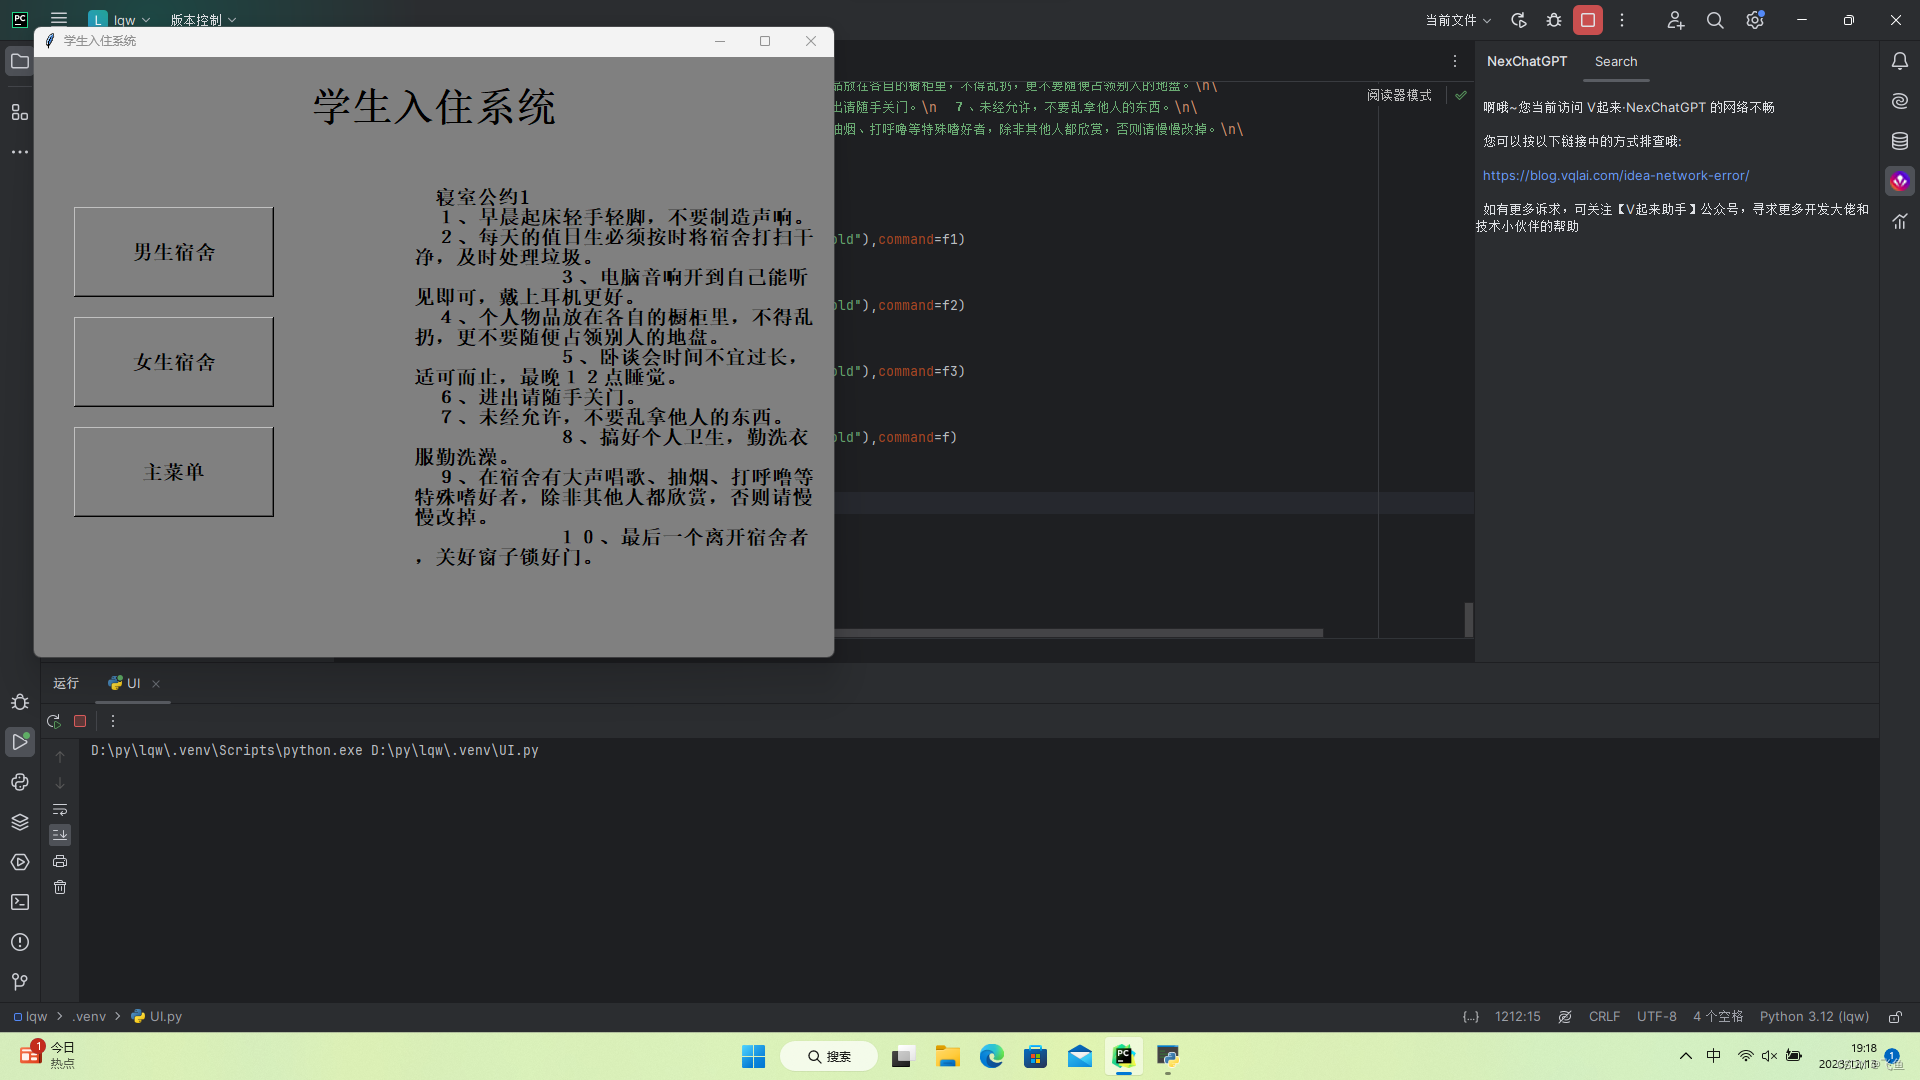Open the Run tool window icon
Viewport: 1920px width, 1080px height.
[20, 742]
